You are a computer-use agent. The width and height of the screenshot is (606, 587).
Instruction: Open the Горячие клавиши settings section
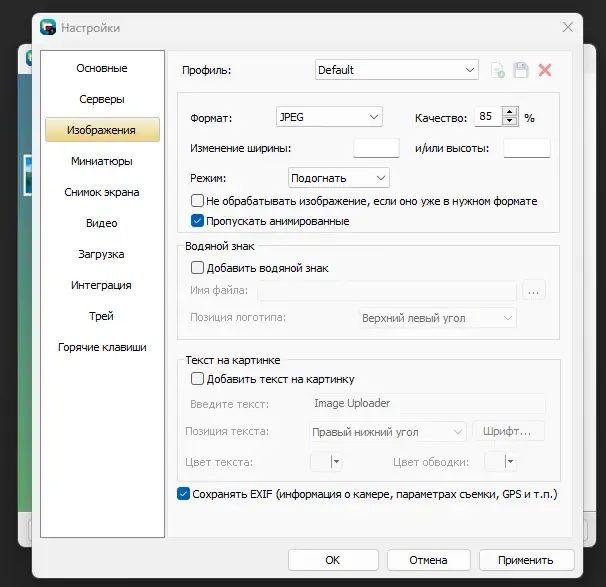coord(102,347)
